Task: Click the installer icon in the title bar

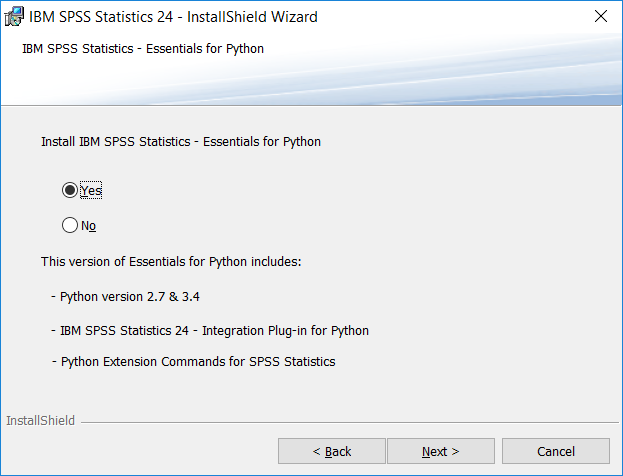Action: (14, 17)
